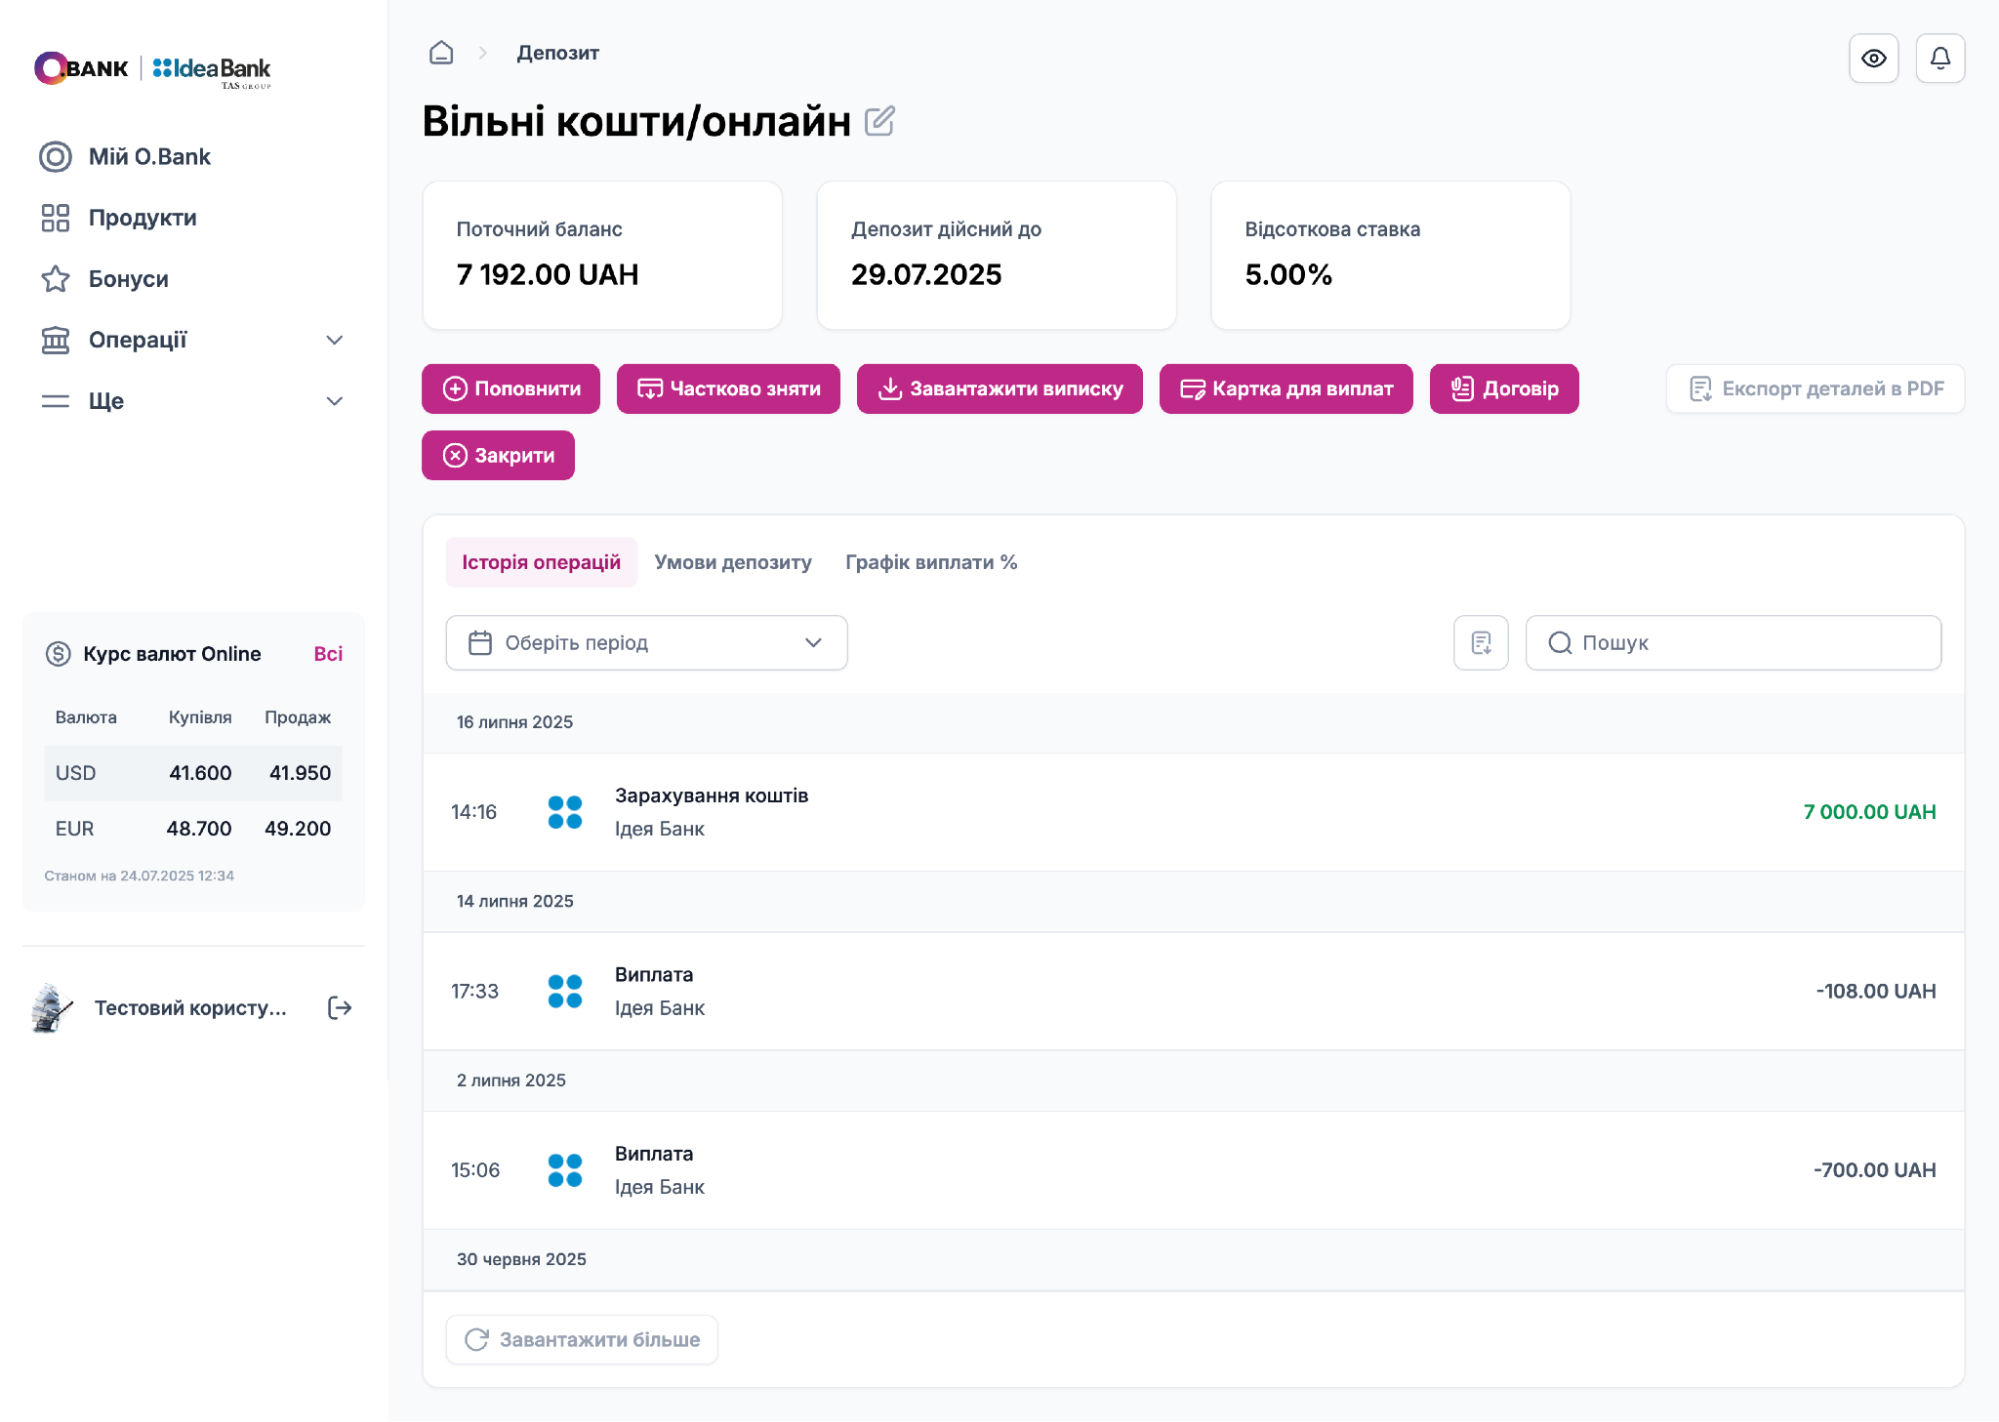Click the Idea Bank icon on 7 000.00 transaction

click(x=565, y=812)
